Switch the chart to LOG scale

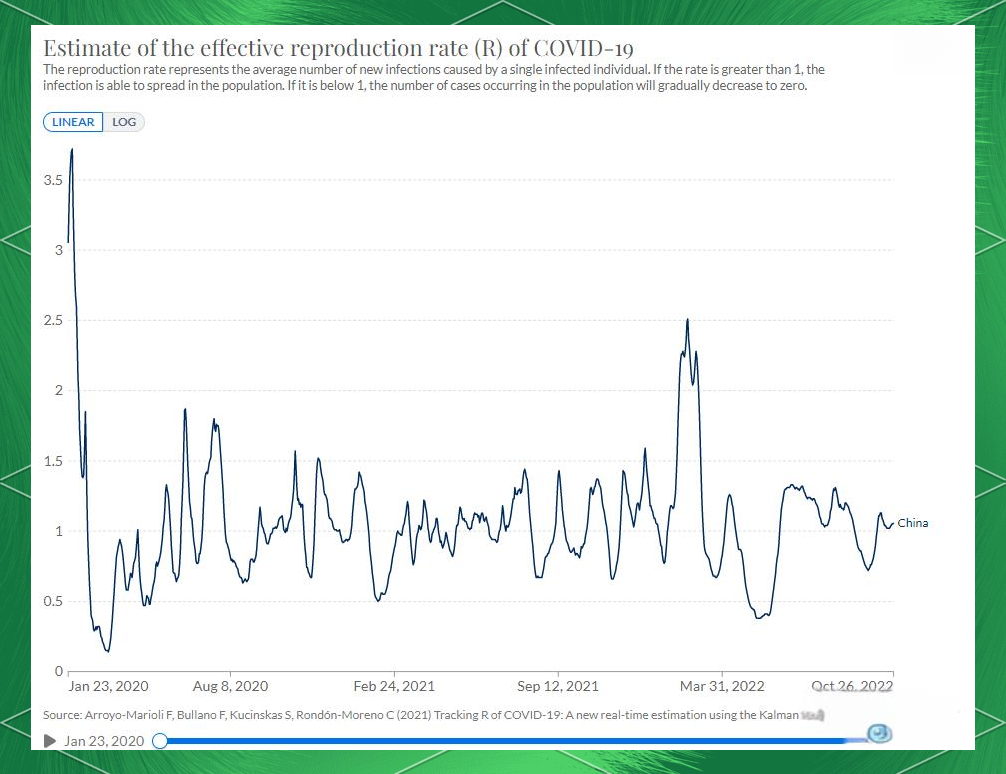click(124, 122)
